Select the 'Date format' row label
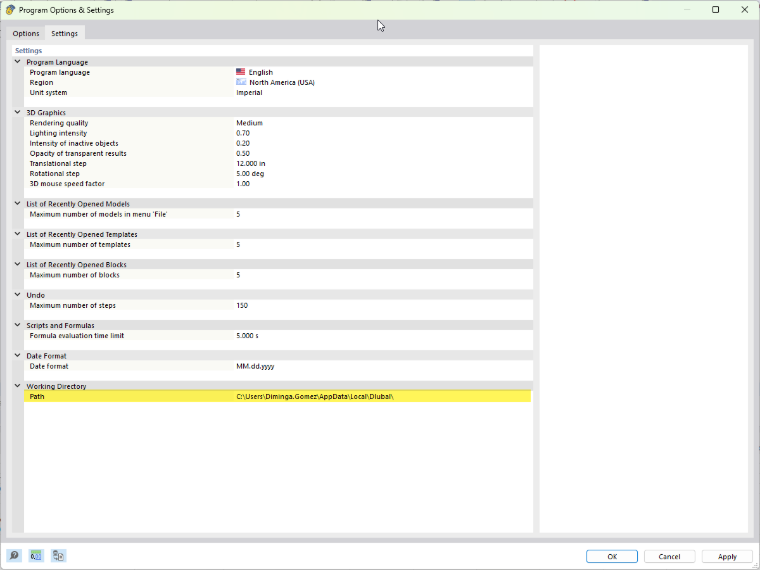The width and height of the screenshot is (760, 570). click(x=49, y=366)
